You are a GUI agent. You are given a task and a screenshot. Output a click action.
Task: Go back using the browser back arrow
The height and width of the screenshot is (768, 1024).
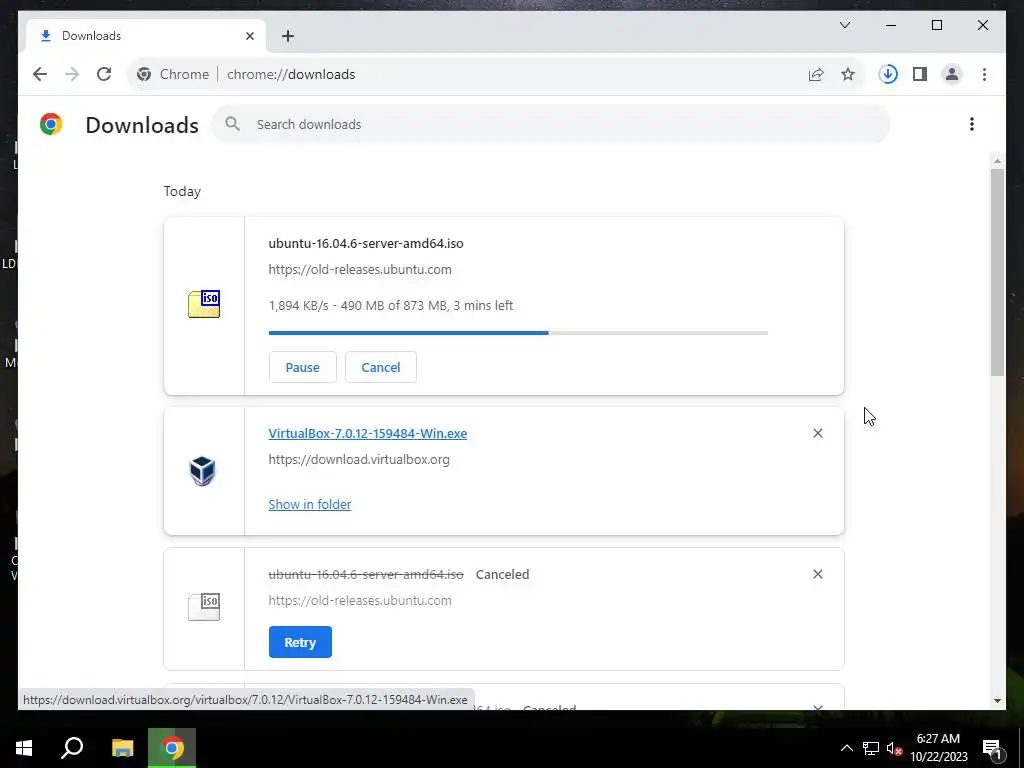click(40, 74)
